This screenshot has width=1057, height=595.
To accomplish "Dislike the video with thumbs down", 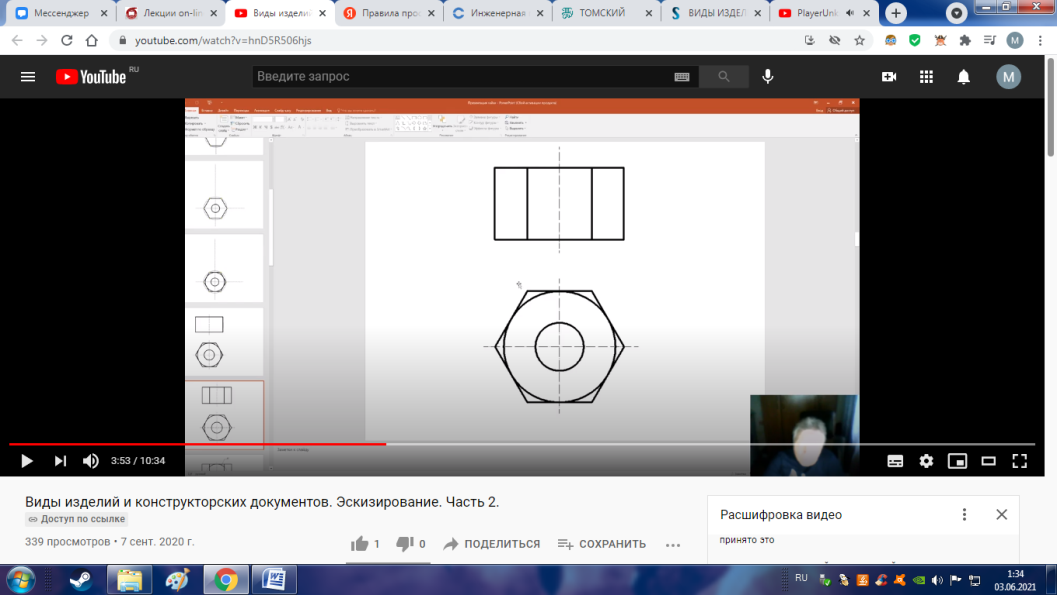I will coord(405,544).
